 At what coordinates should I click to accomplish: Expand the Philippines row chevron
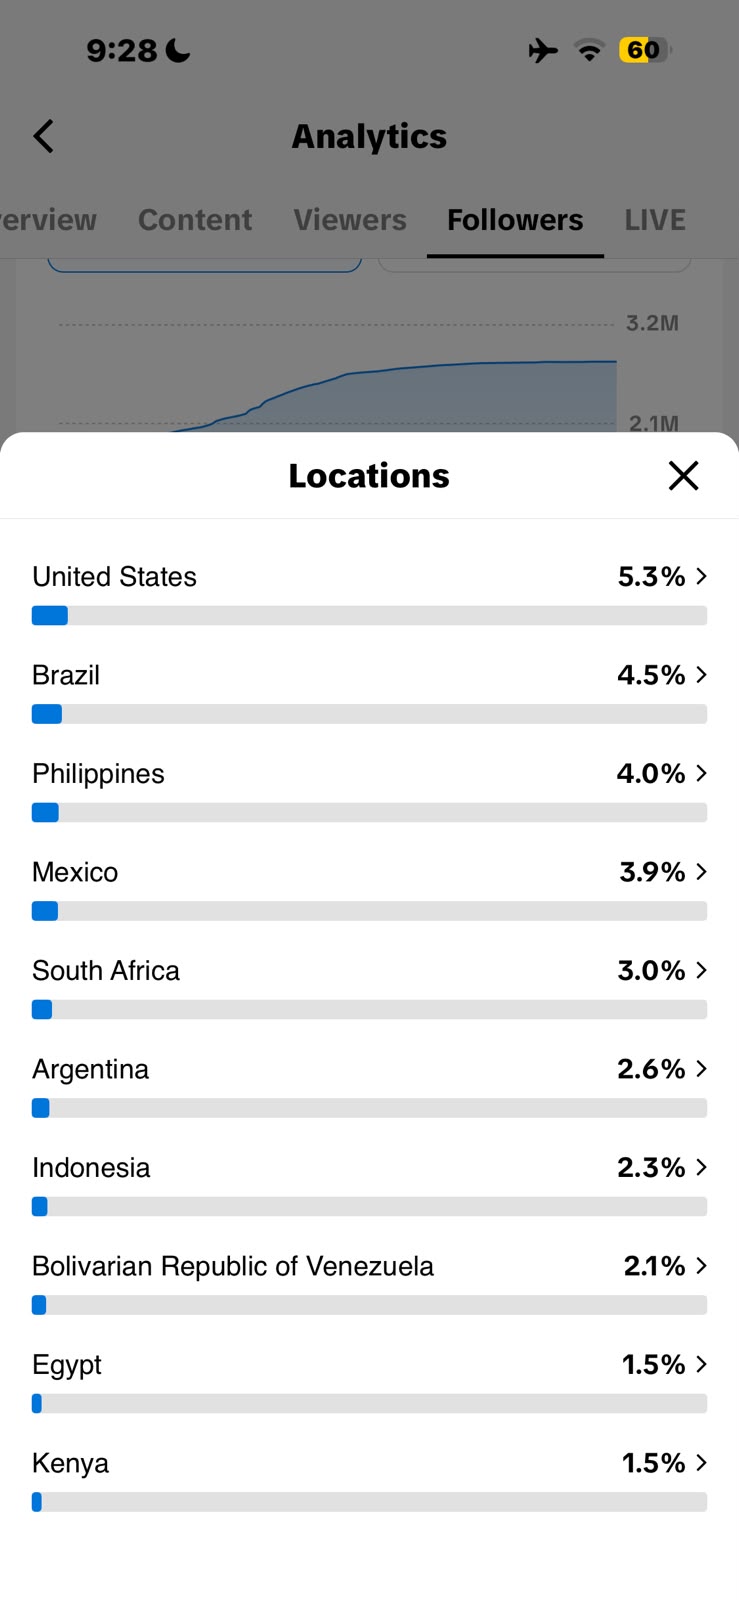click(701, 773)
